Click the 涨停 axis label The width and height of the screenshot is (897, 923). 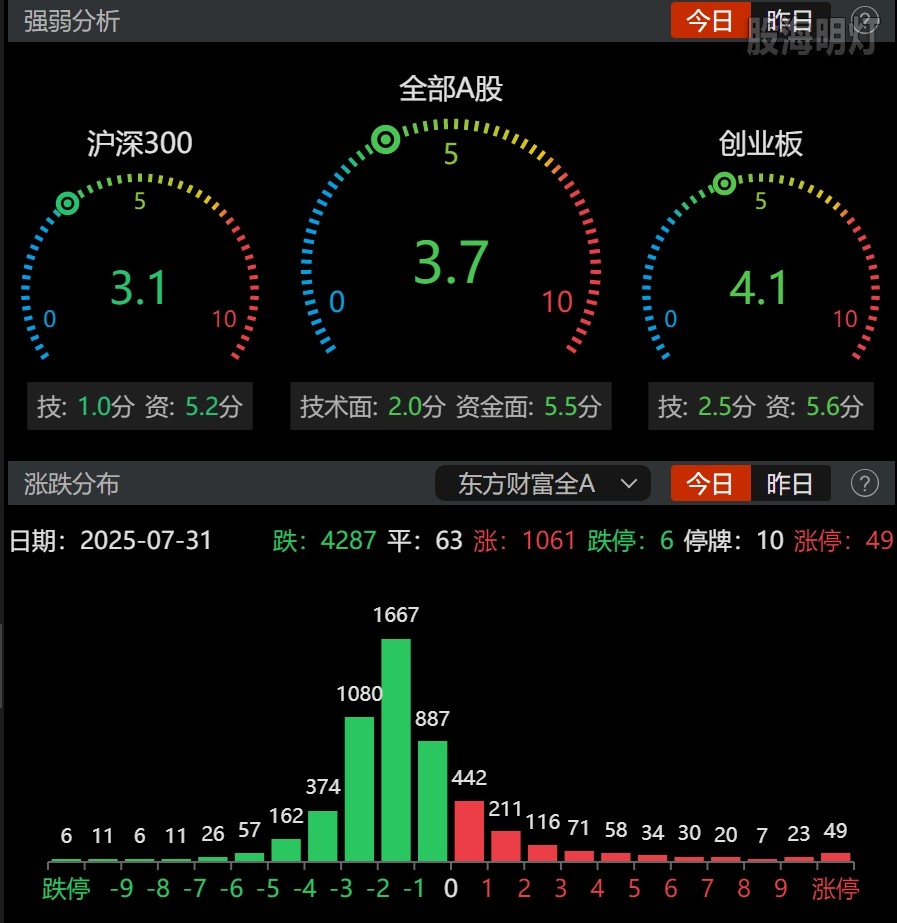point(835,888)
